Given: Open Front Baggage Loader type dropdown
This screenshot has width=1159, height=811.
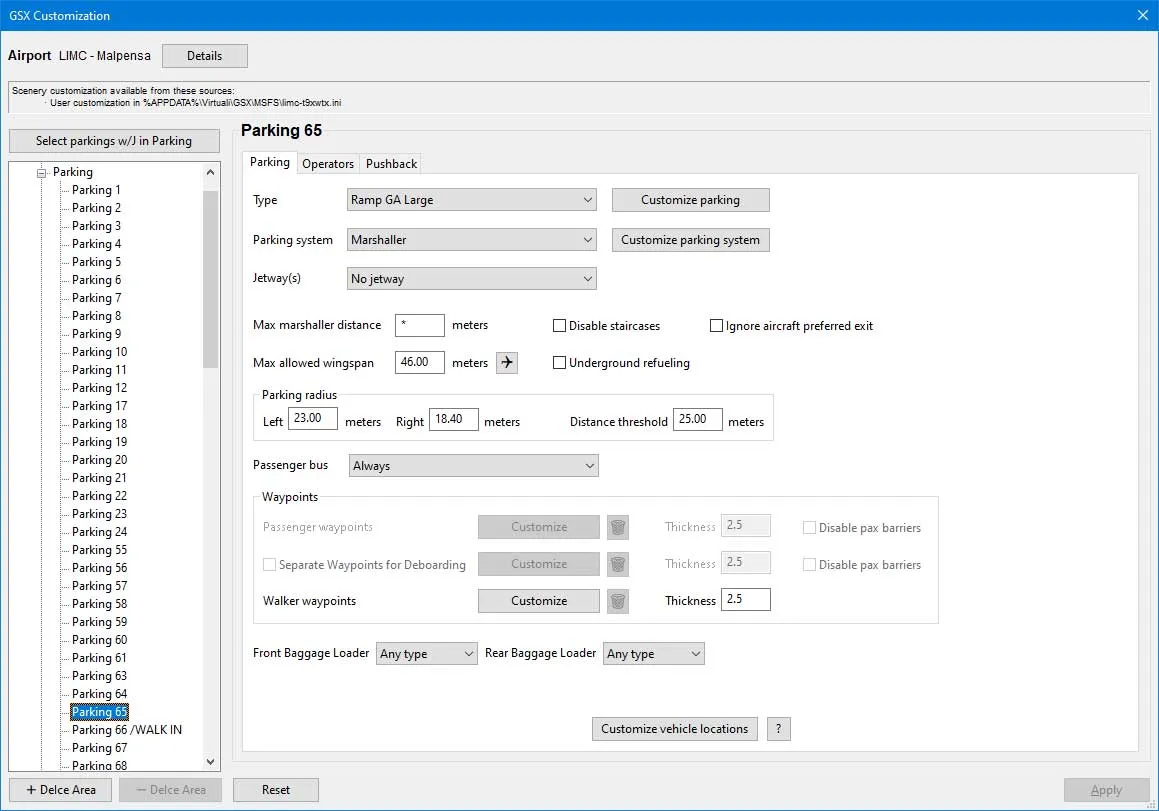Looking at the screenshot, I should click(427, 654).
